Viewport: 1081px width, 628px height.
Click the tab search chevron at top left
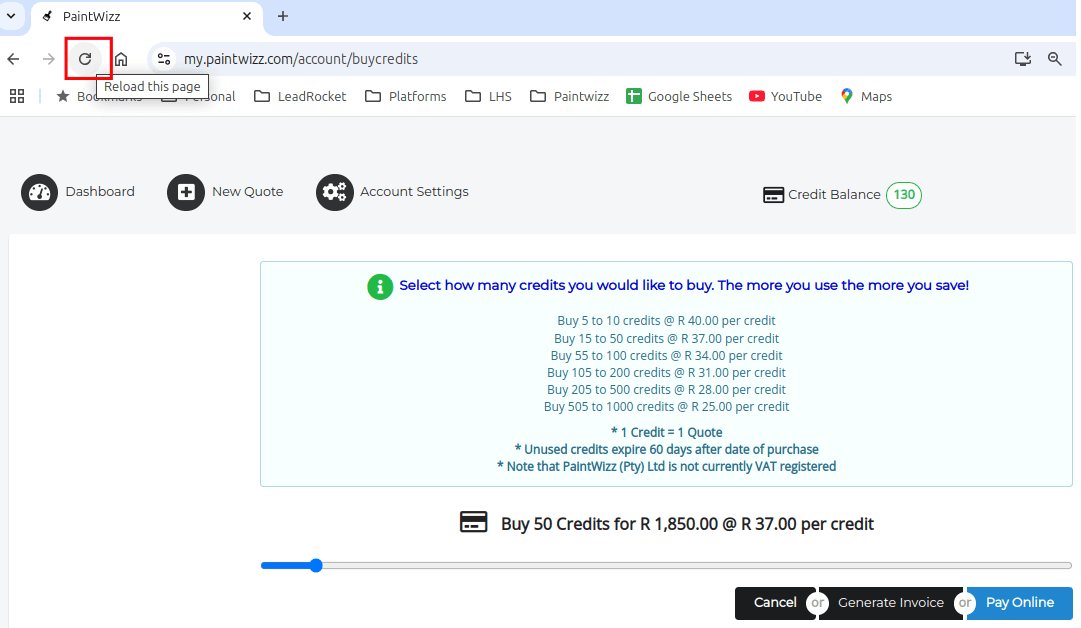11,16
